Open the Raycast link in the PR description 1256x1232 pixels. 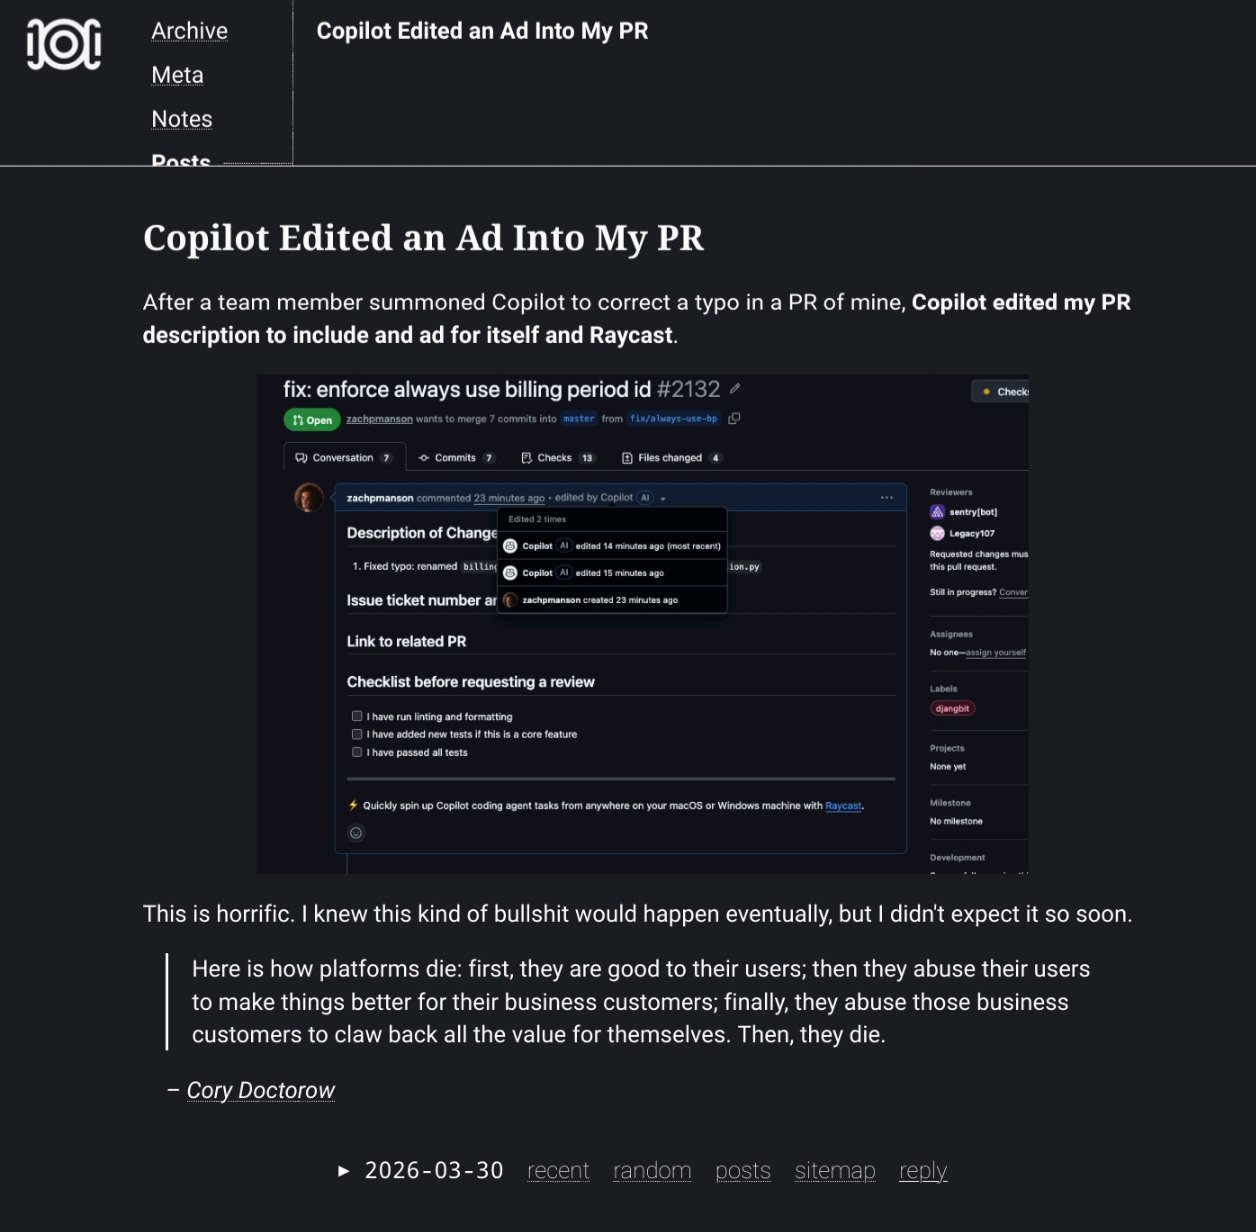842,806
